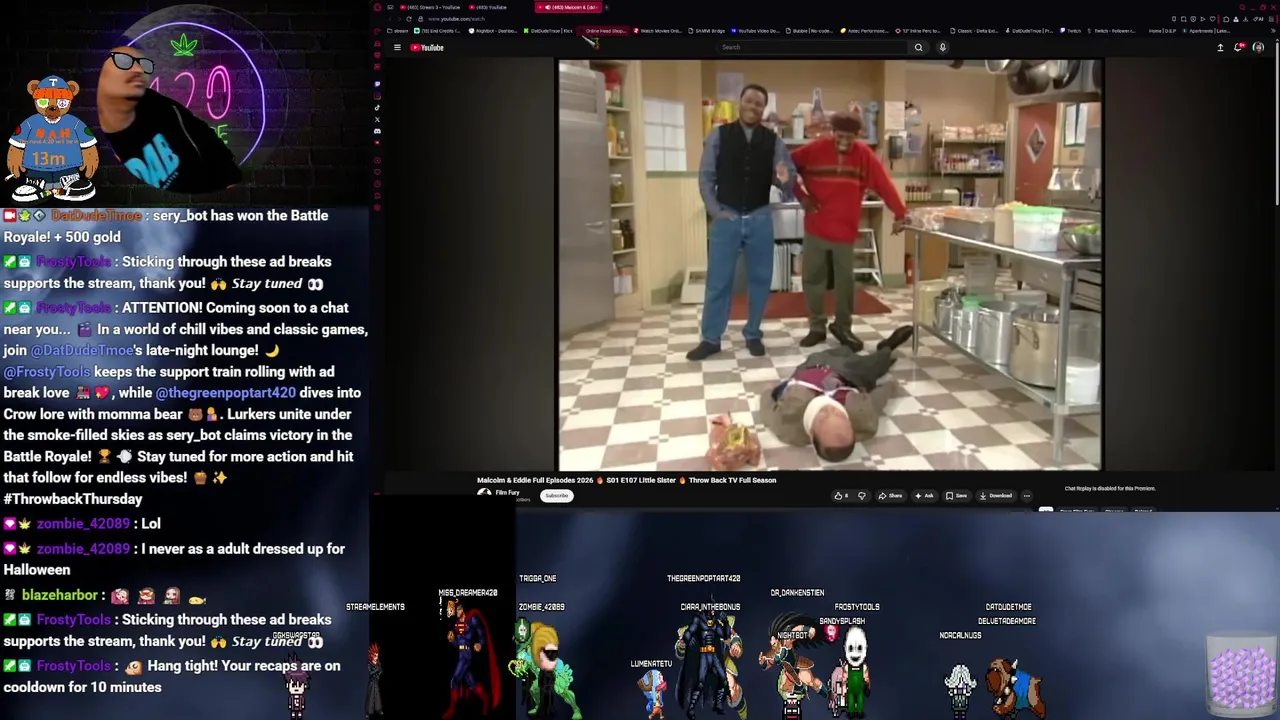
Task: Open the YouTube Create upload icon
Action: (1220, 47)
